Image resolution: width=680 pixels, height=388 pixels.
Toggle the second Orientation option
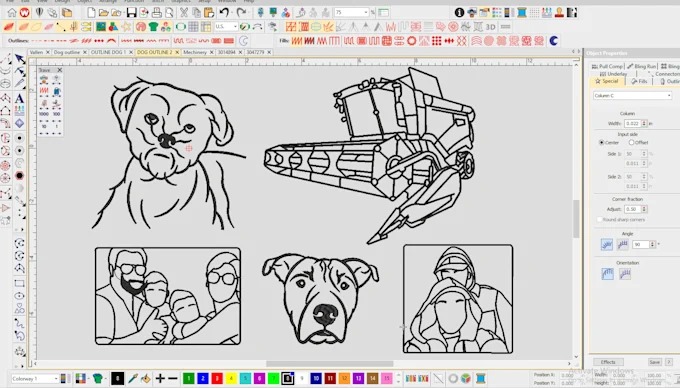pos(625,274)
